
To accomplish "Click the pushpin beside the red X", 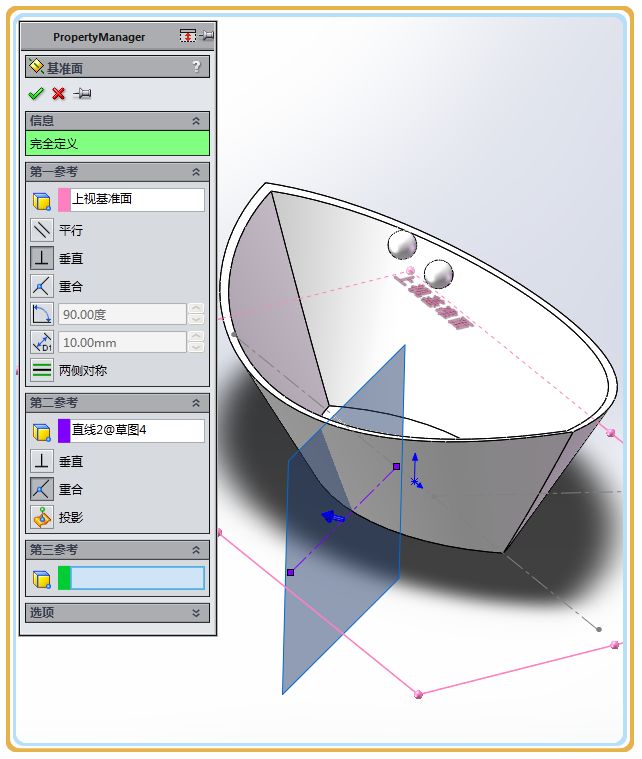I will (x=82, y=93).
